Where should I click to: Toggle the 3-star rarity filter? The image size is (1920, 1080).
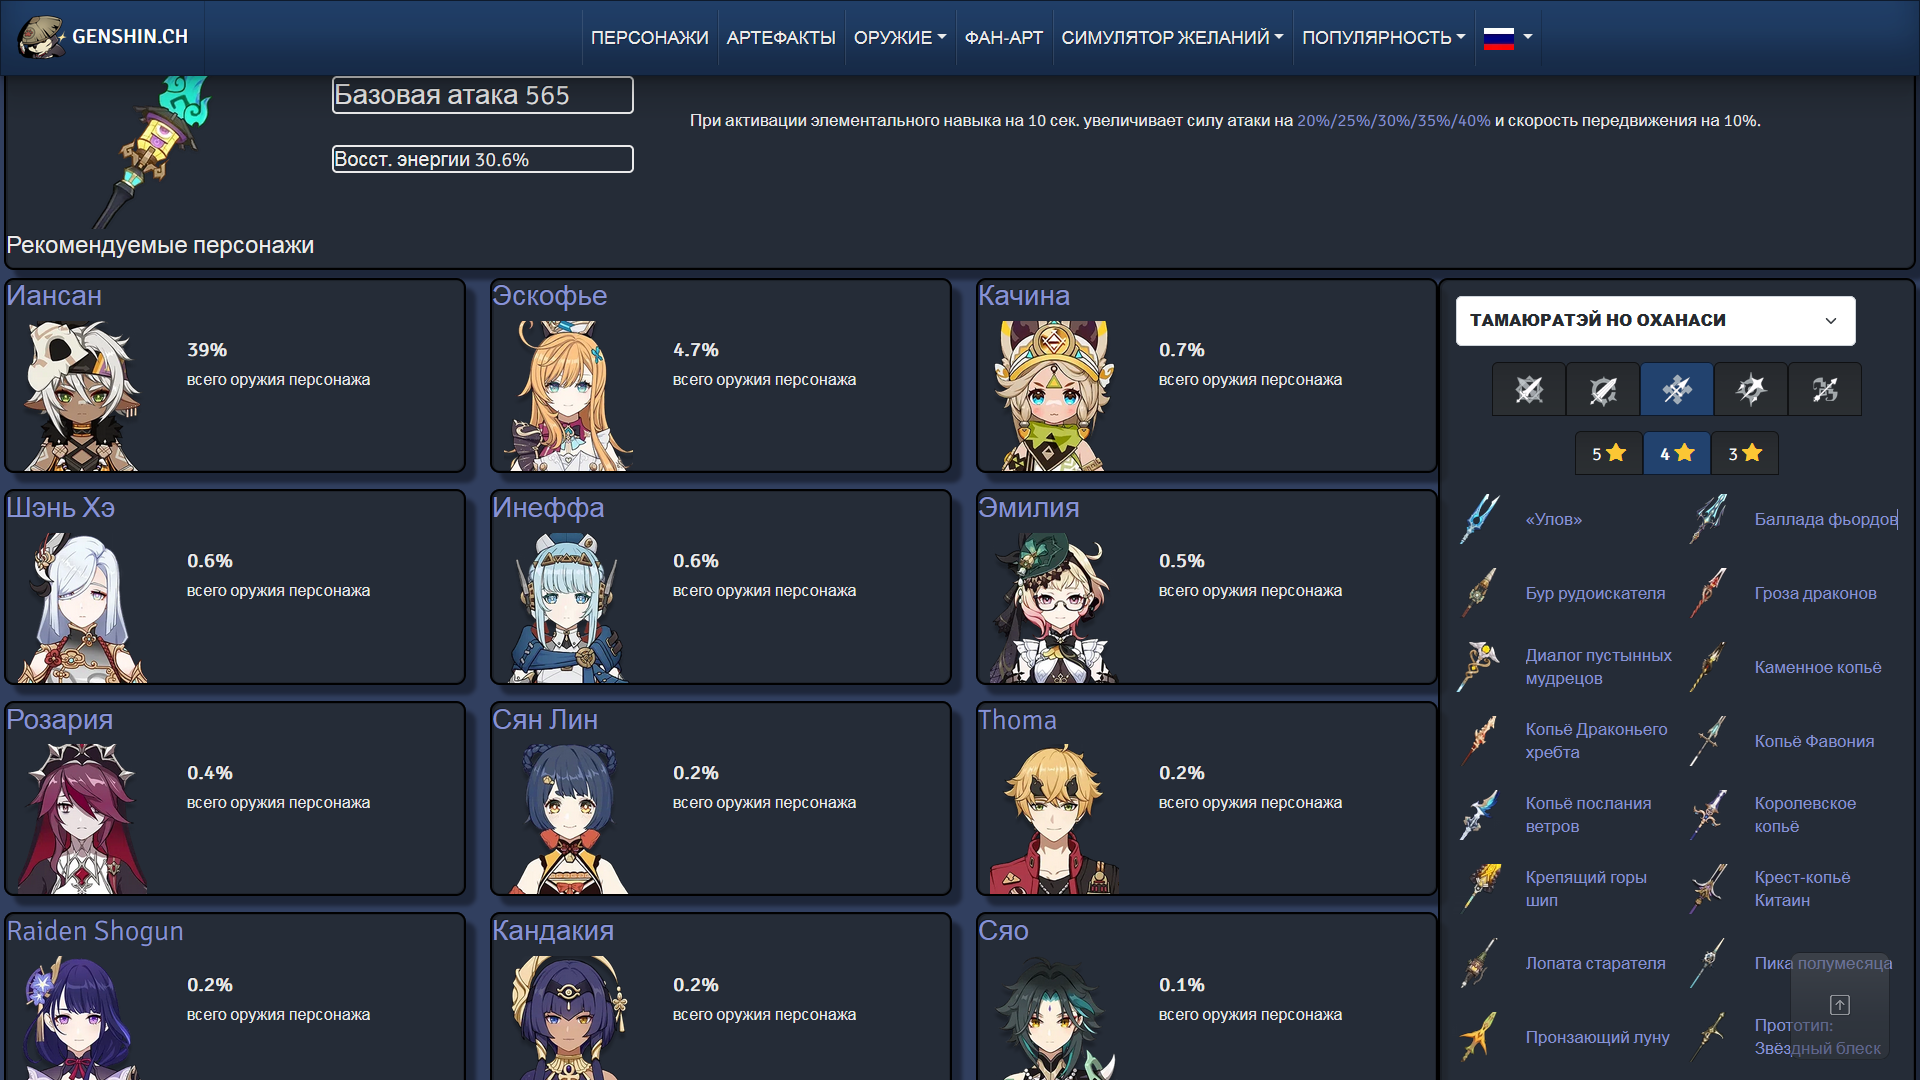tap(1745, 453)
